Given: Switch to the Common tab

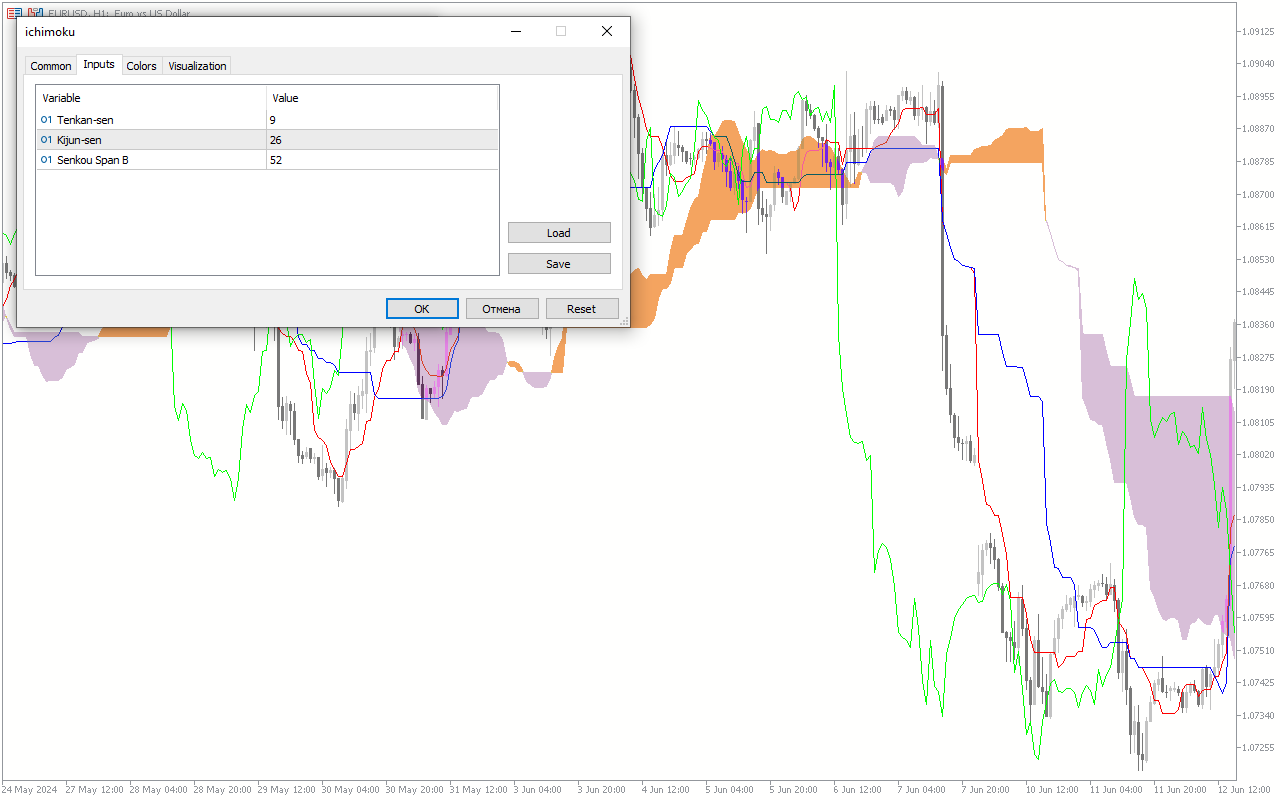Looking at the screenshot, I should coord(50,66).
